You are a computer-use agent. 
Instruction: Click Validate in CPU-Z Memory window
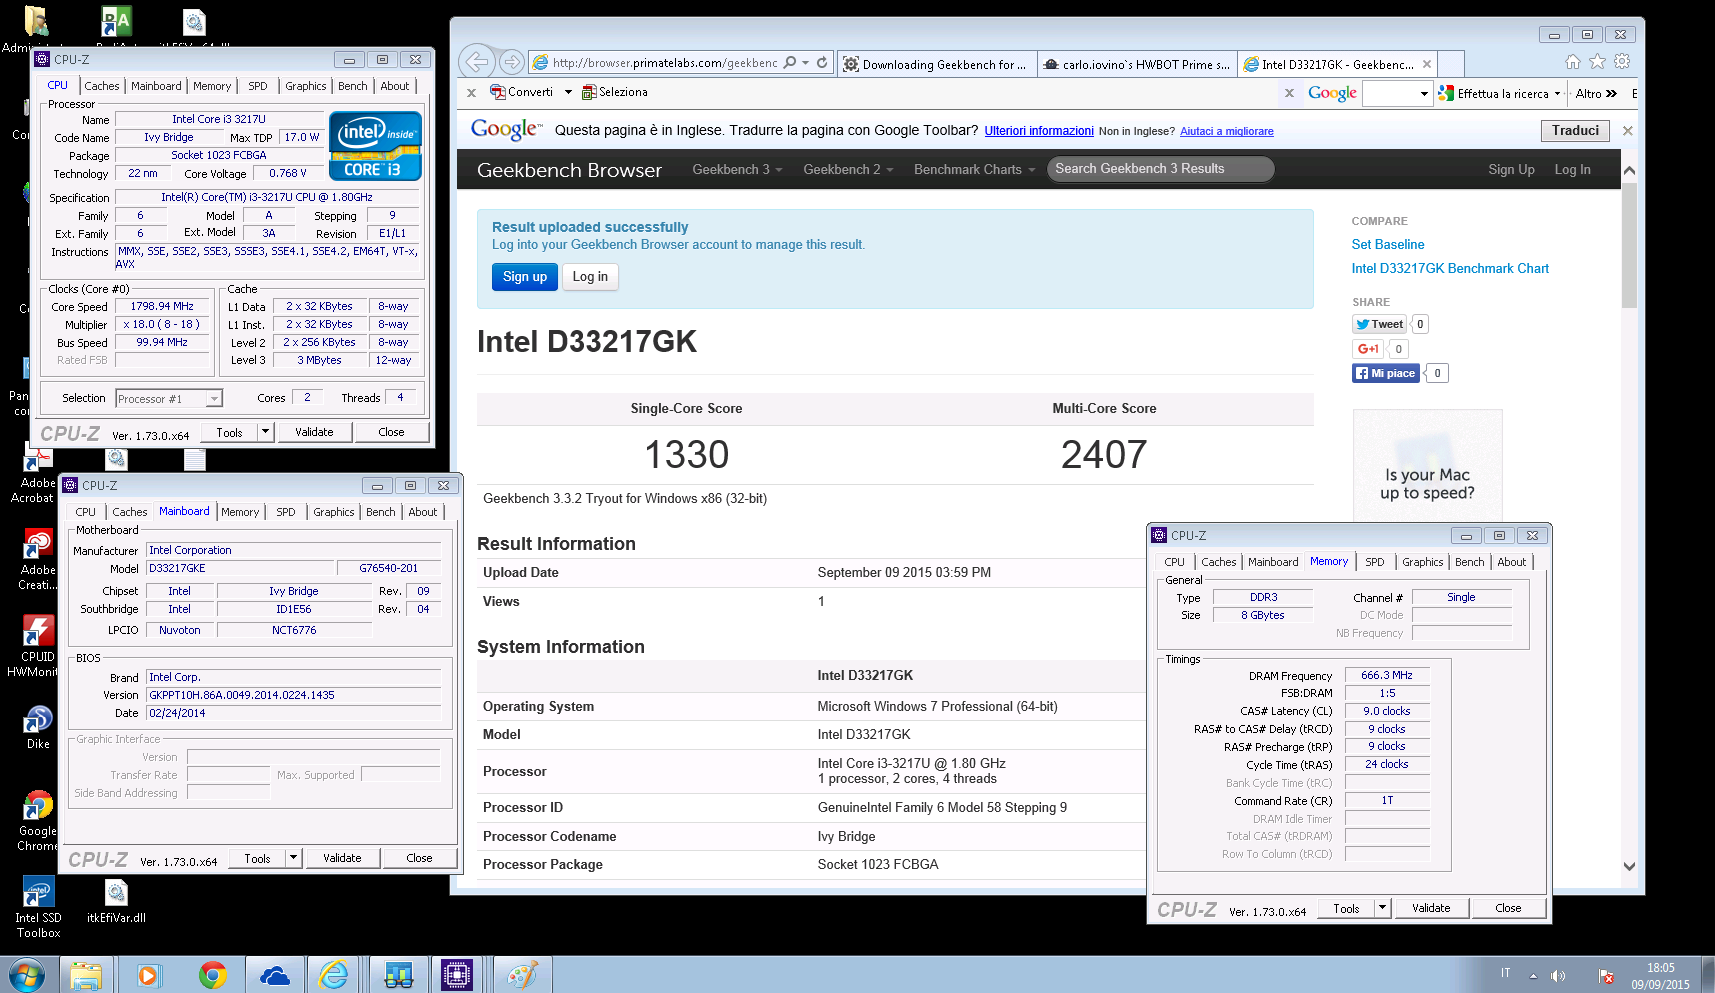point(1431,908)
